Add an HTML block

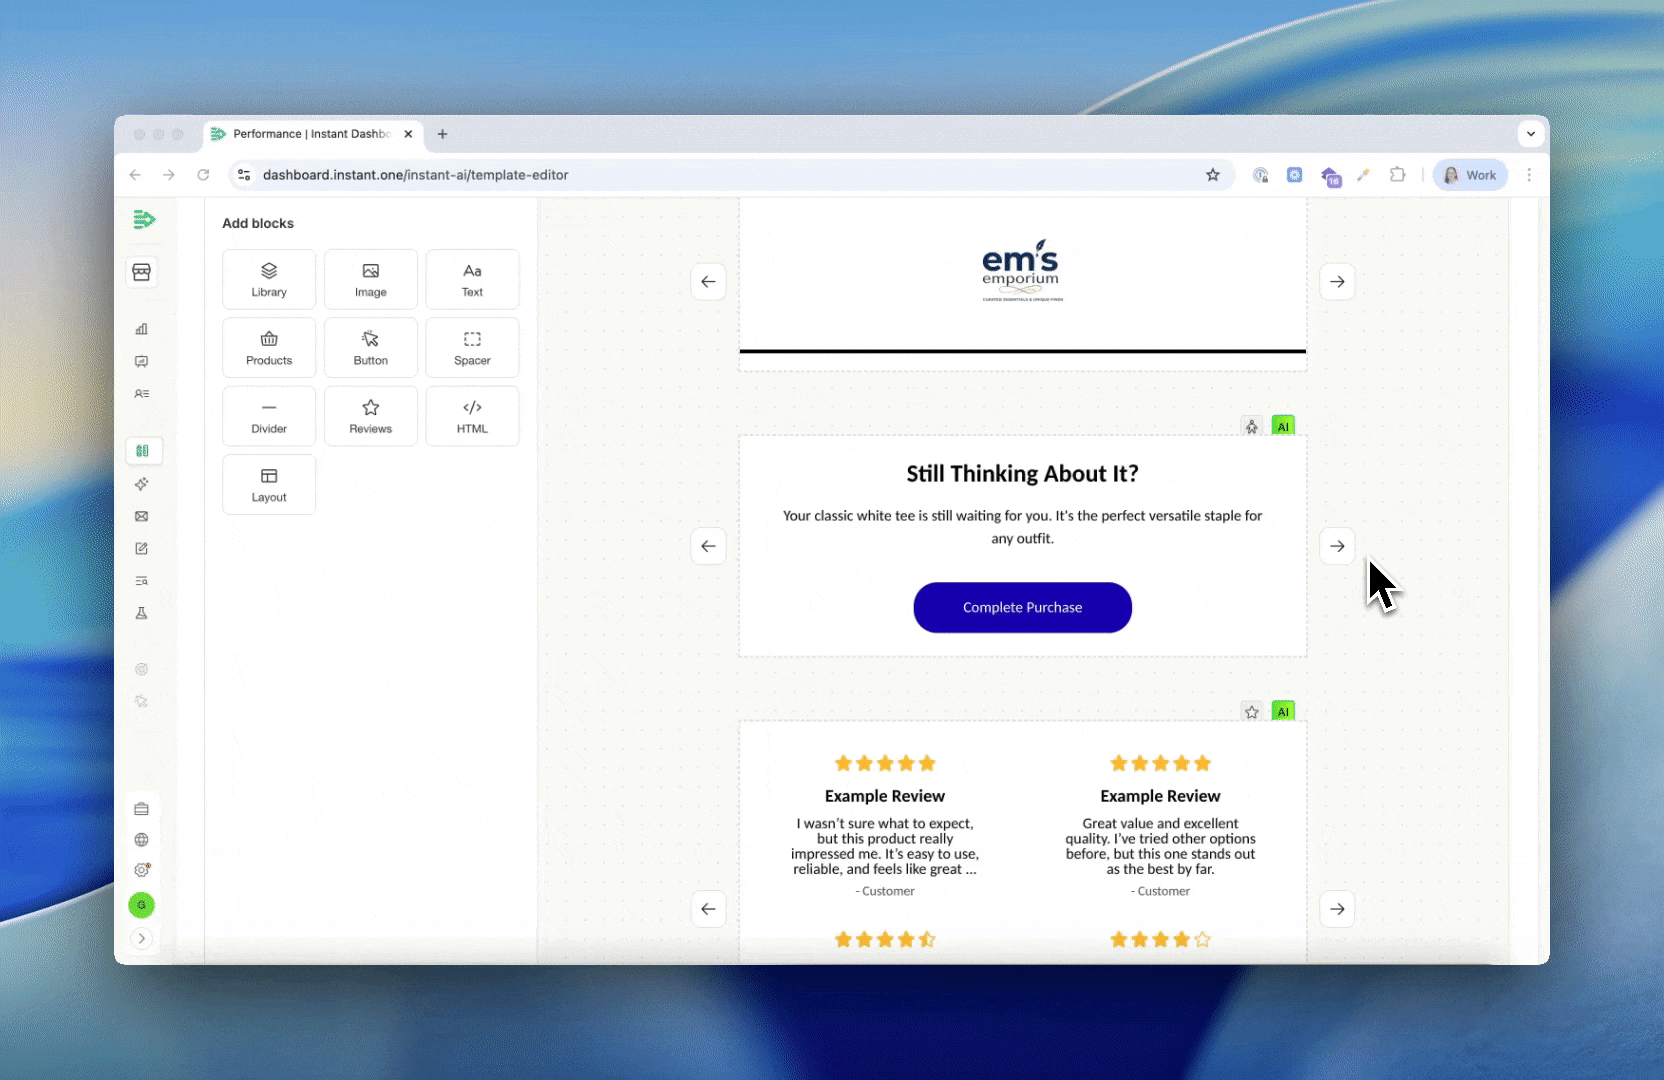(472, 416)
